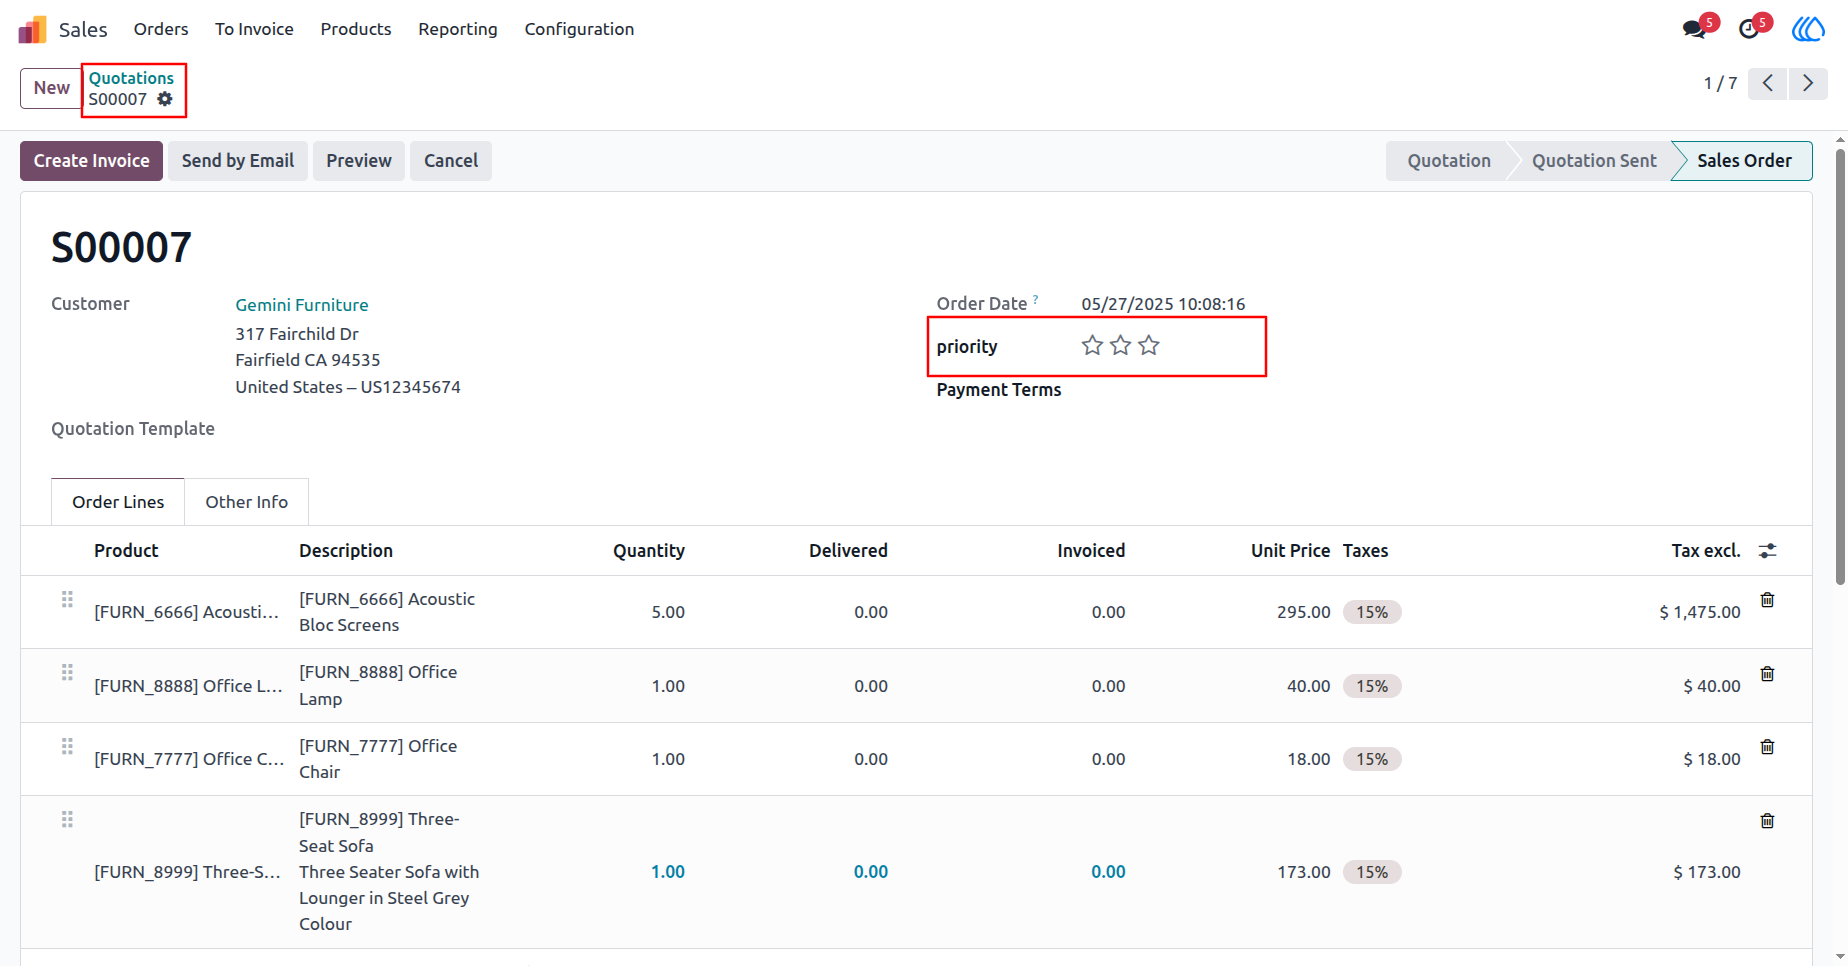Click the Preview button
The height and width of the screenshot is (966, 1848).
point(359,161)
